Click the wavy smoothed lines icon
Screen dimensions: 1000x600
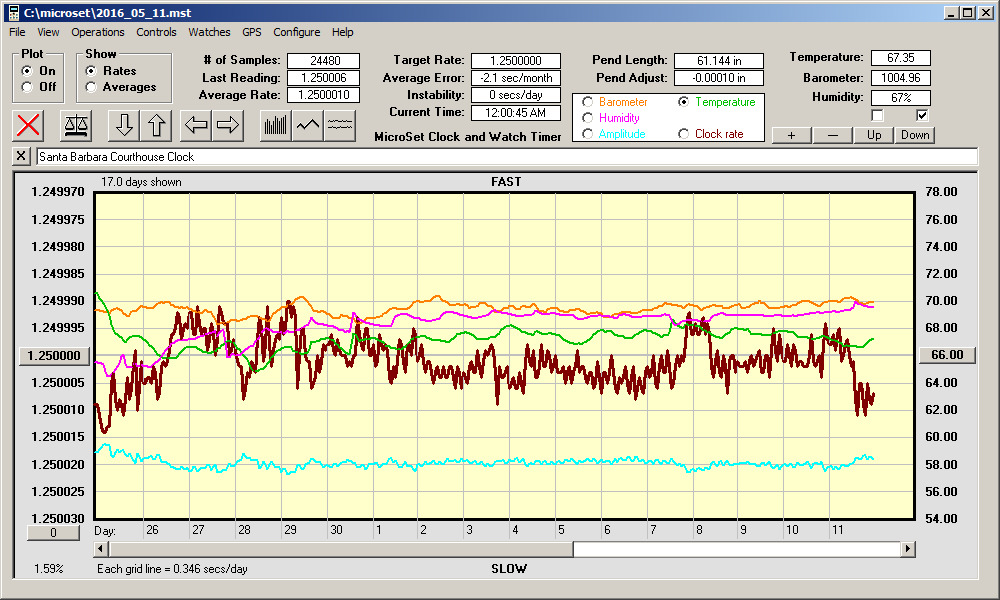pyautogui.click(x=340, y=125)
